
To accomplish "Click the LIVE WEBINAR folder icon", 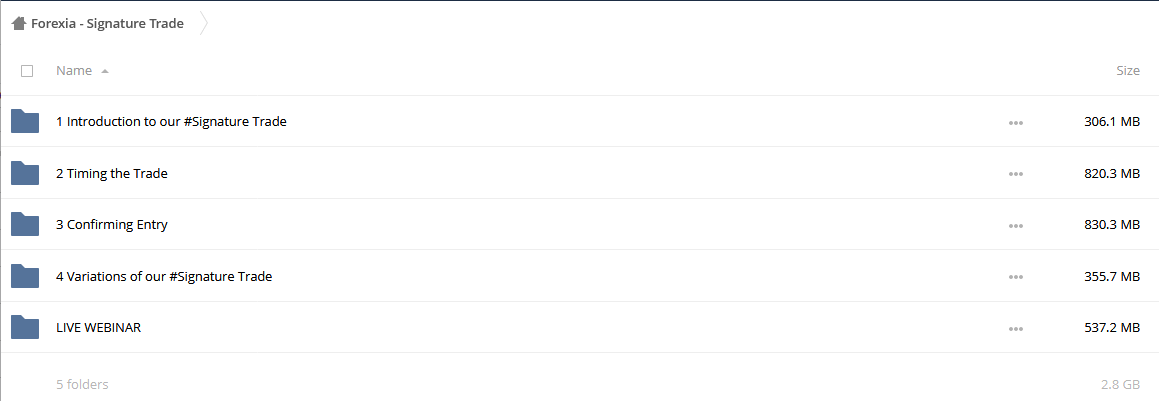I will 25,327.
